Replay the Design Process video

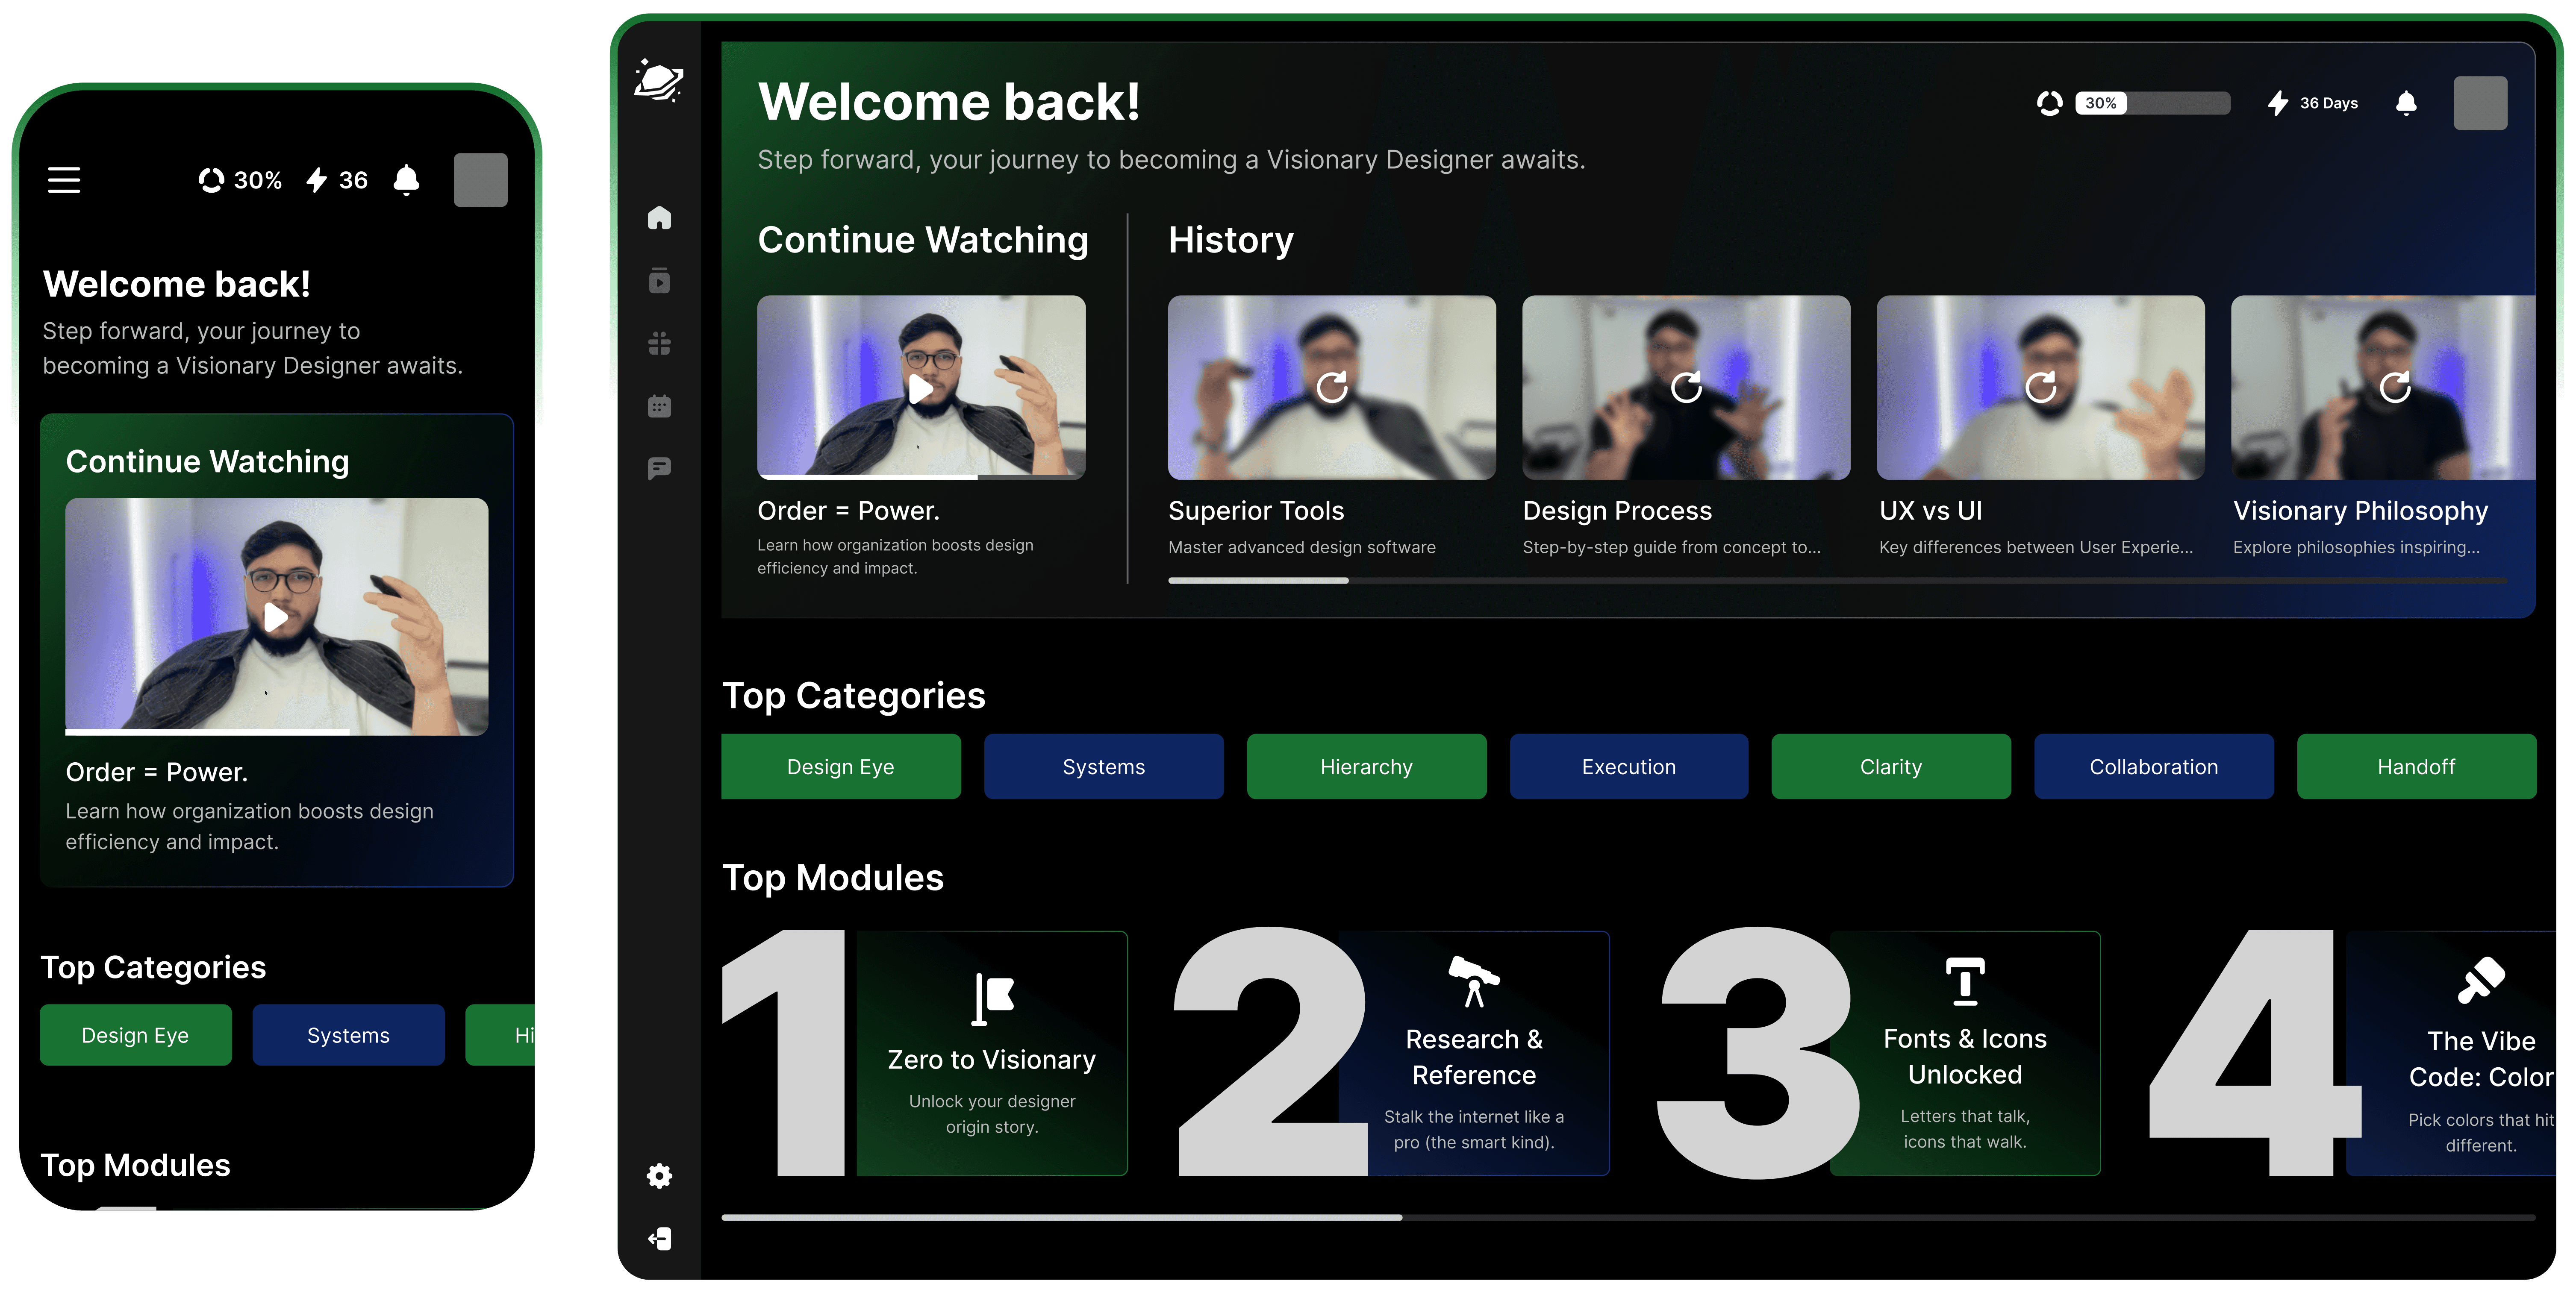pyautogui.click(x=1686, y=387)
